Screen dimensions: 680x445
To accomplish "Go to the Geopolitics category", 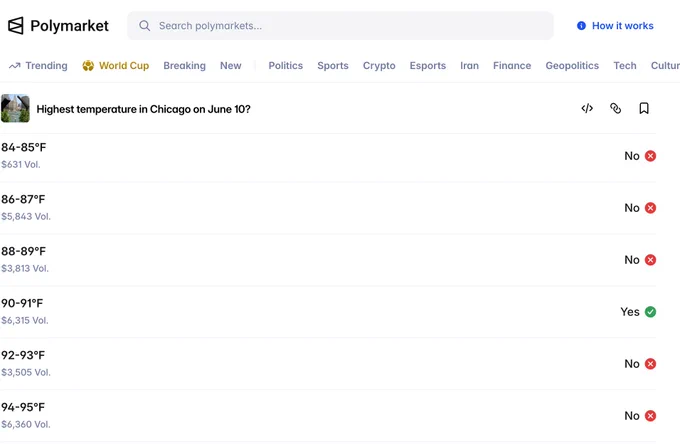I will (572, 65).
